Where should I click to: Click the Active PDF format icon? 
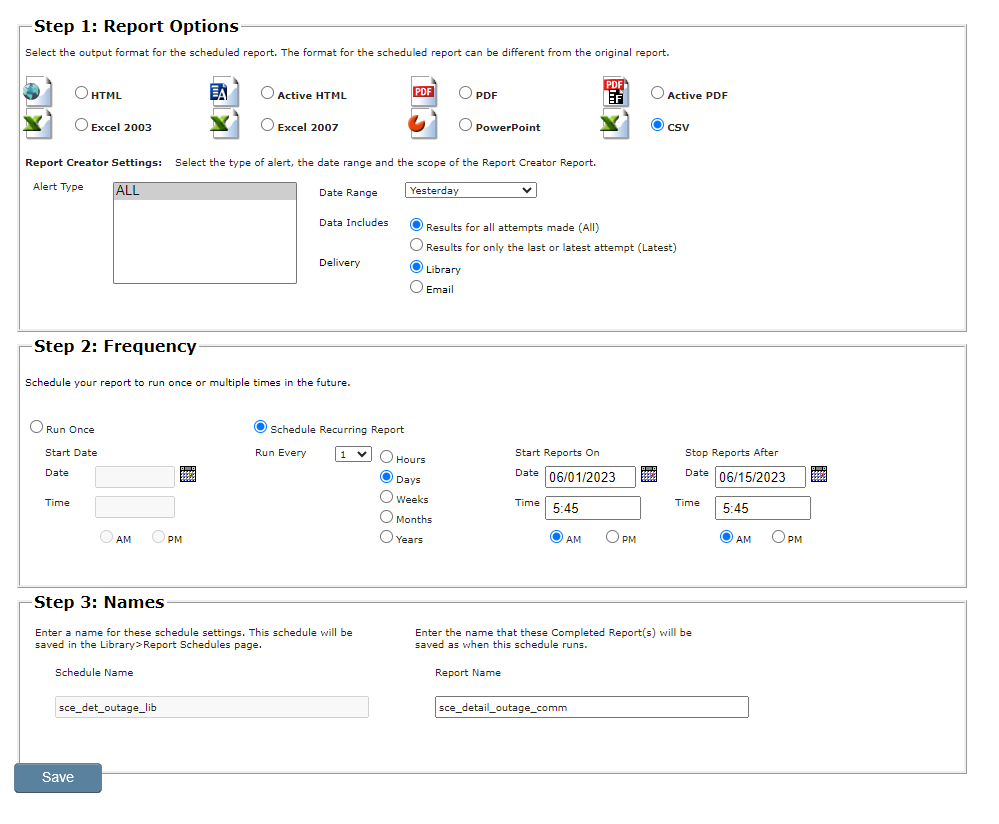tap(615, 92)
